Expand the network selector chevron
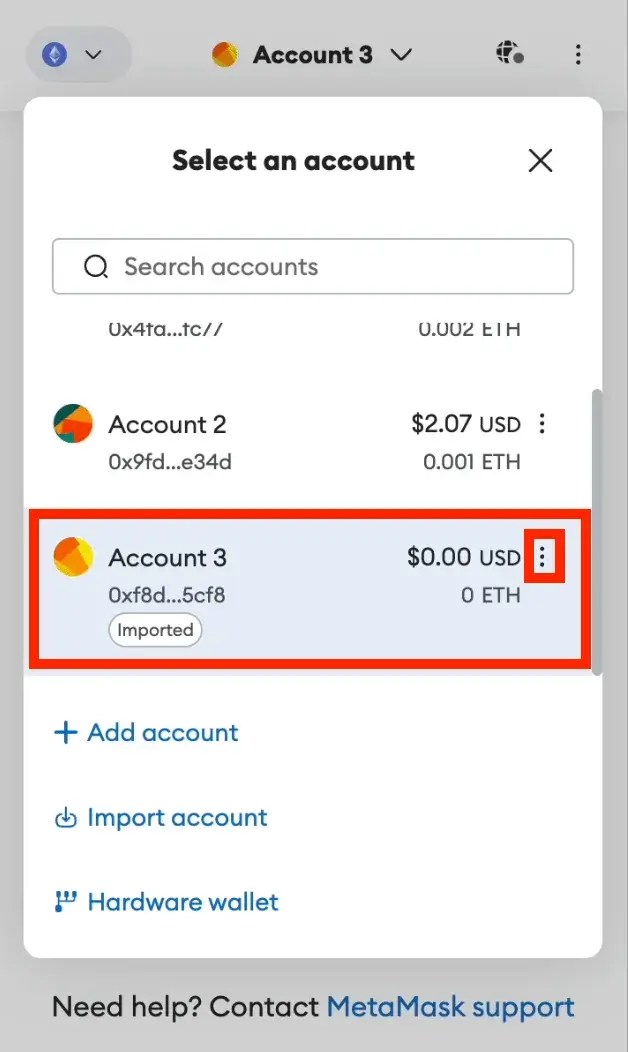 coord(95,55)
